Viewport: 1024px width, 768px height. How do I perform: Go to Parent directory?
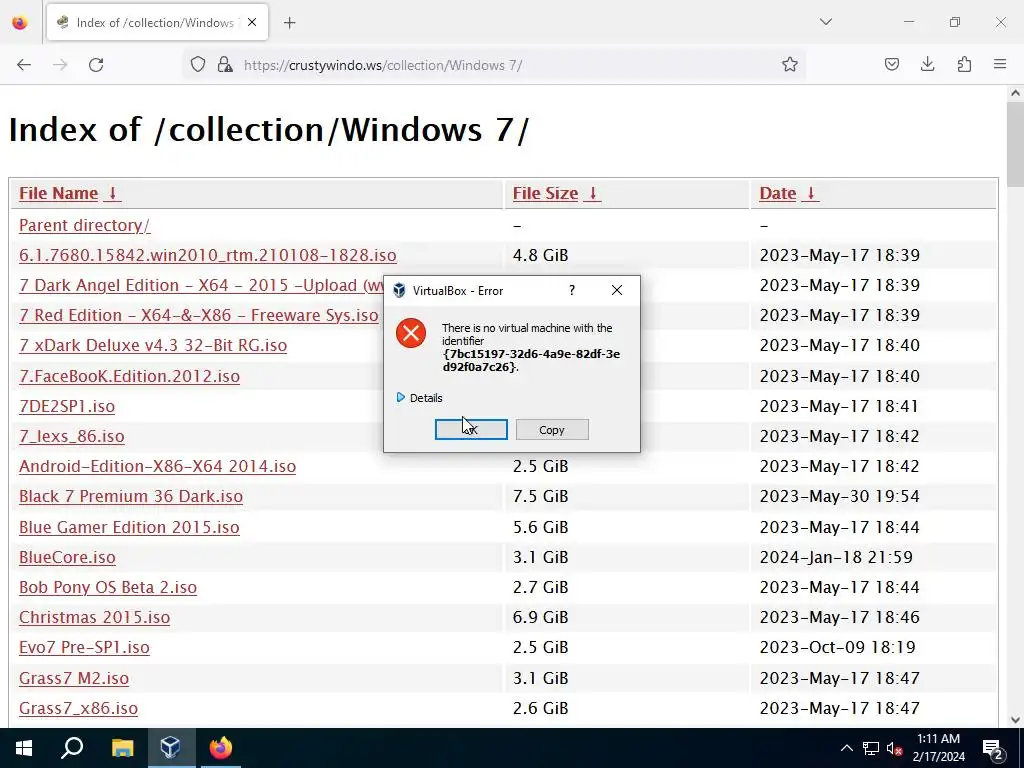pyautogui.click(x=84, y=225)
